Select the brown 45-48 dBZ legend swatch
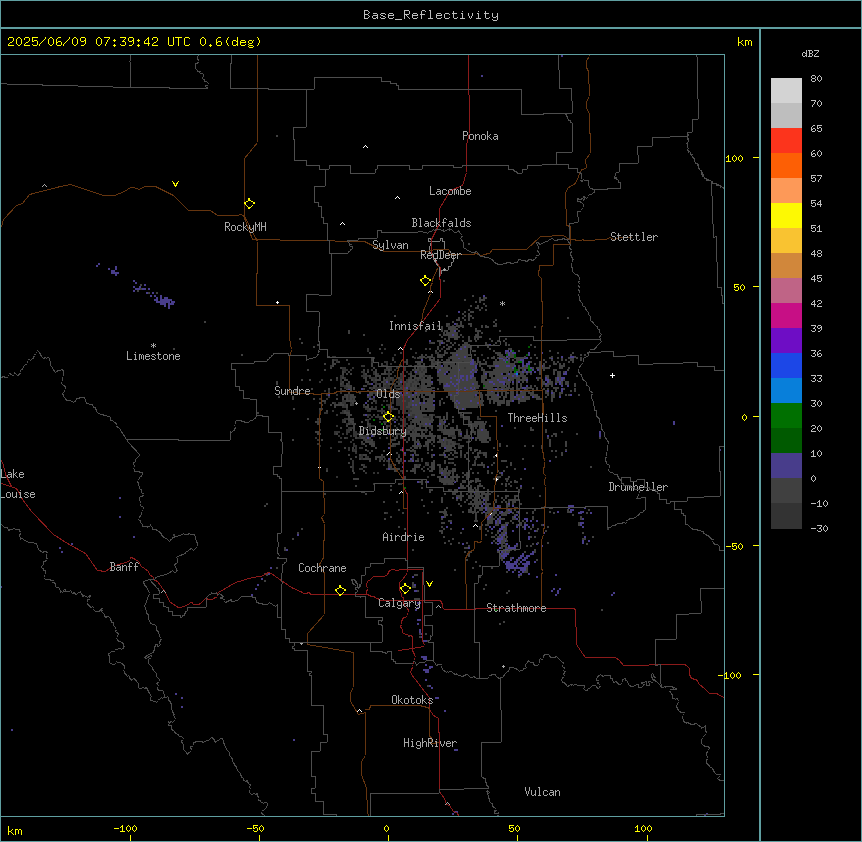This screenshot has width=862, height=842. pos(786,265)
